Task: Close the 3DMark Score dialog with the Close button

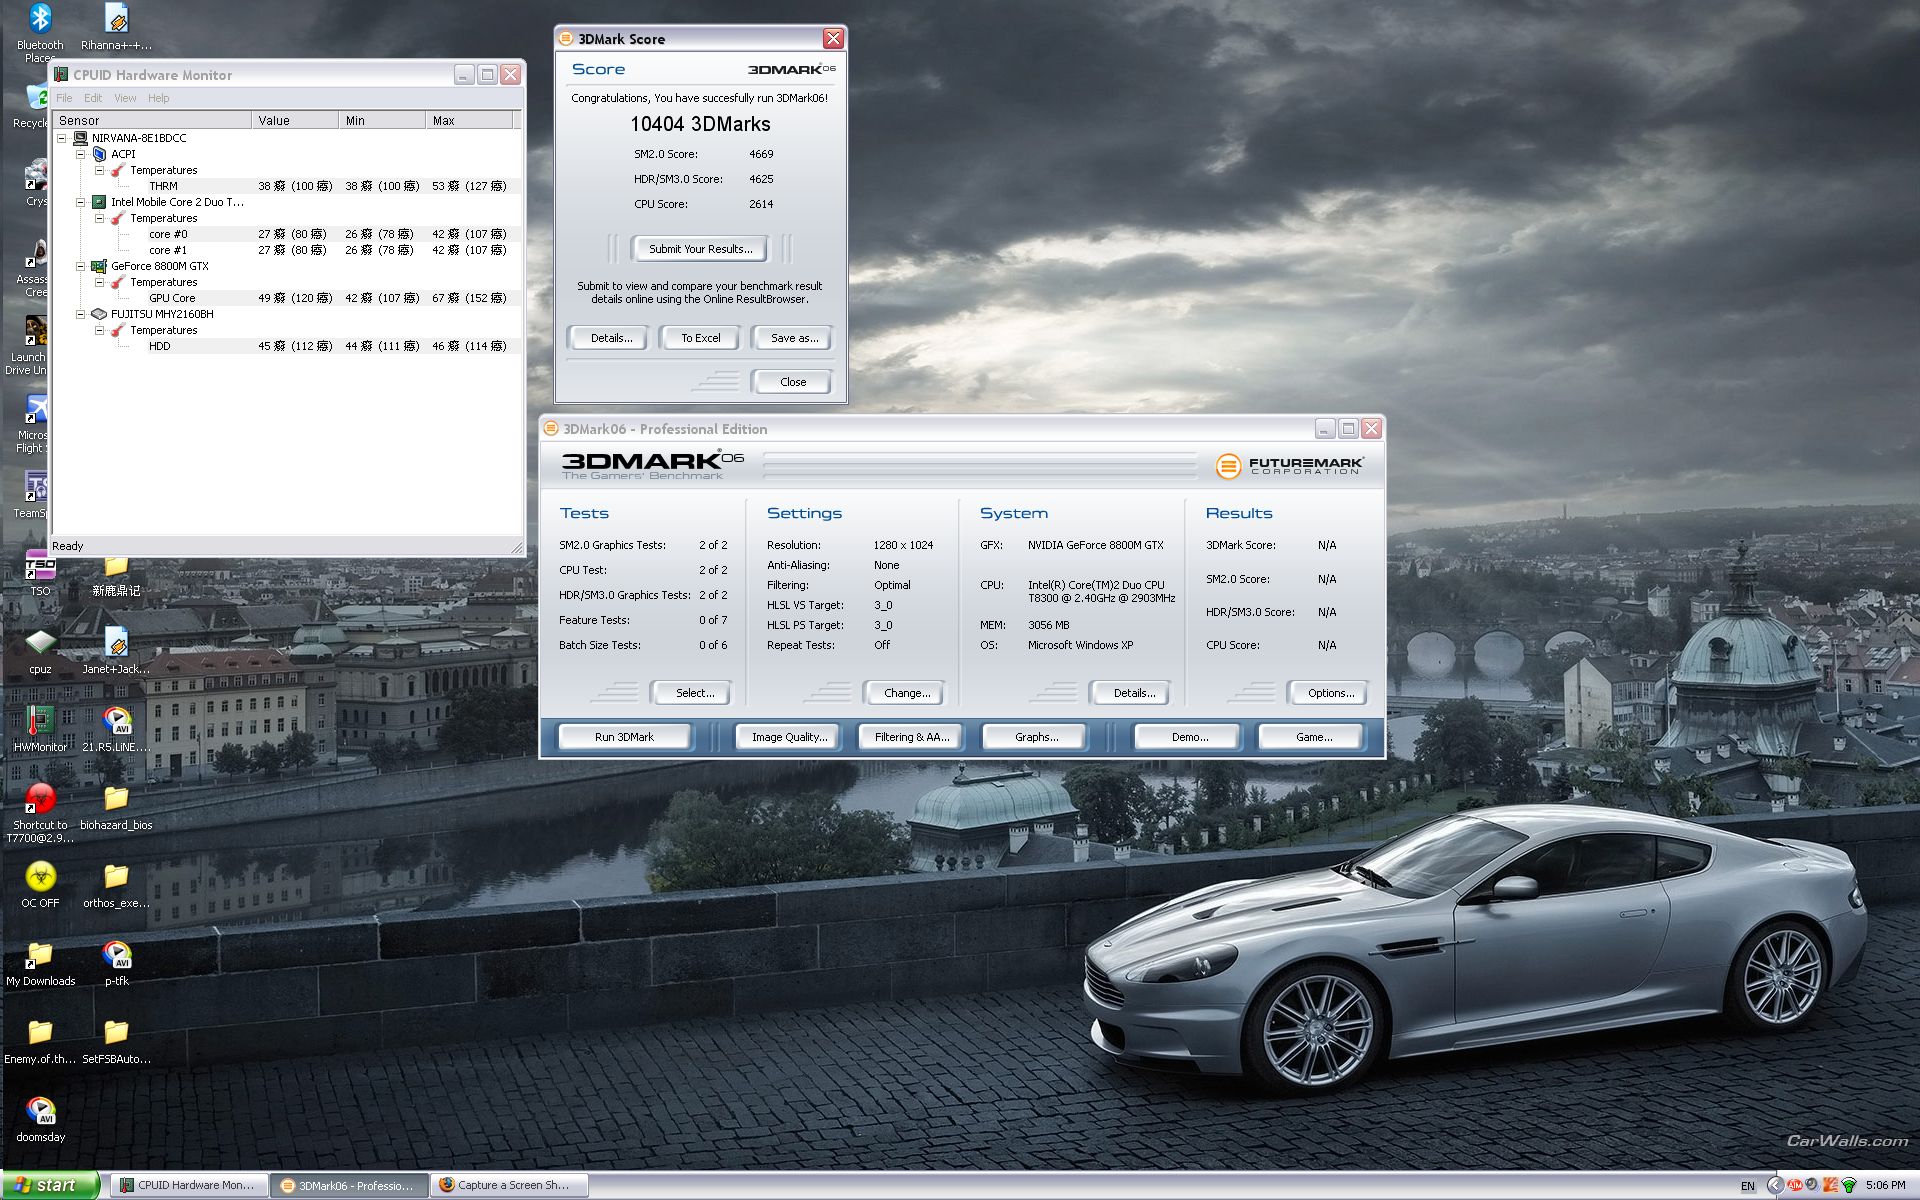Action: click(x=793, y=382)
